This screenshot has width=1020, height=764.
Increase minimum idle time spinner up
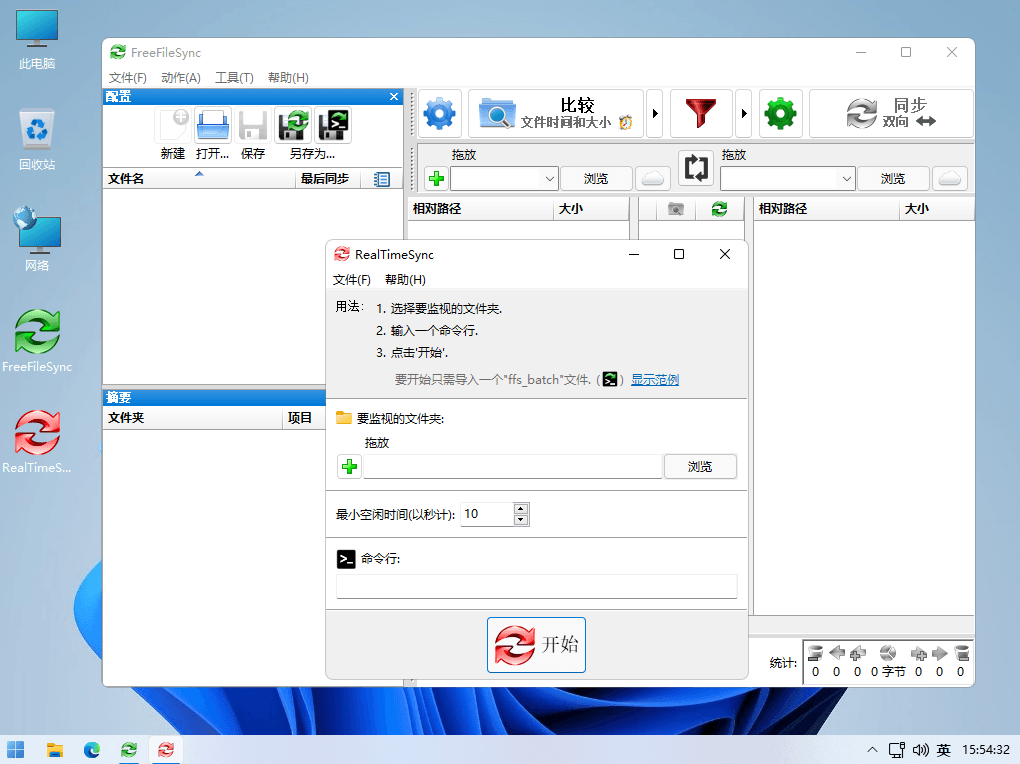click(x=520, y=508)
